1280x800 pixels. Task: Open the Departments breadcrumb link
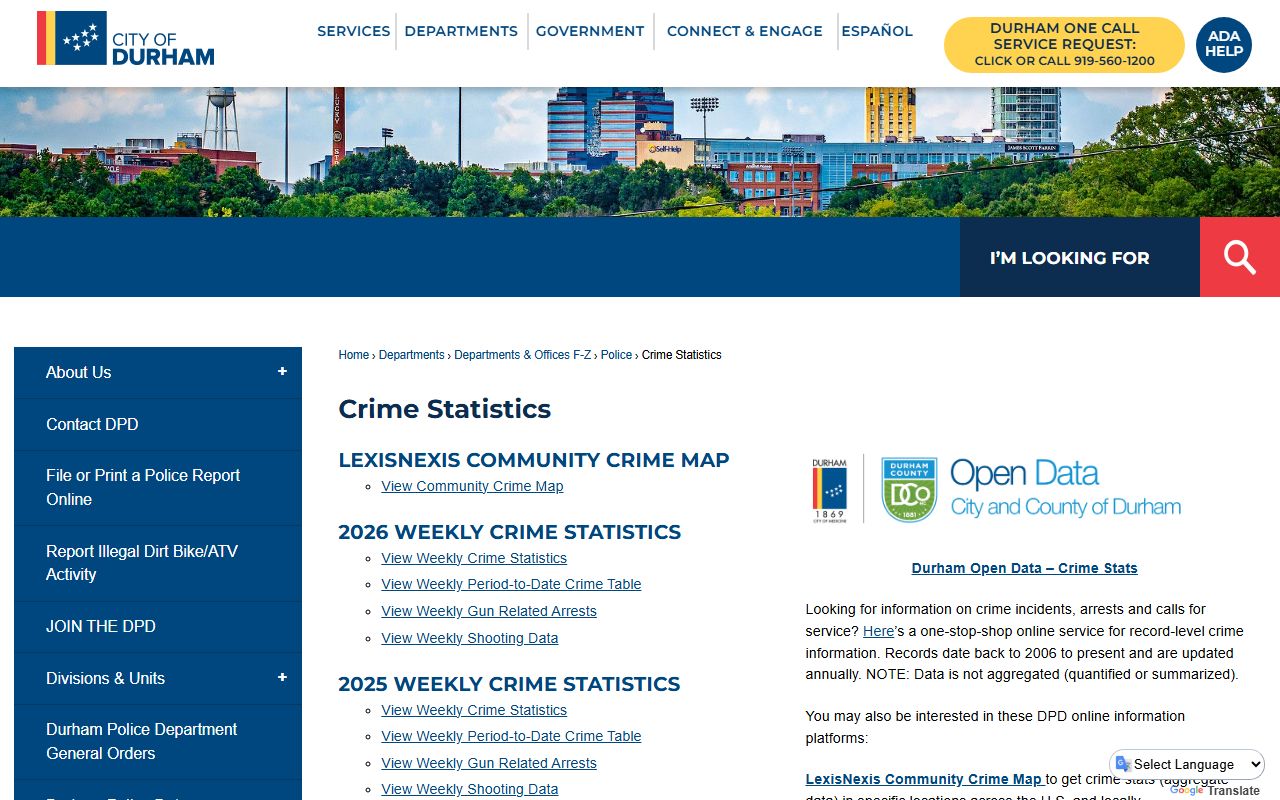411,355
